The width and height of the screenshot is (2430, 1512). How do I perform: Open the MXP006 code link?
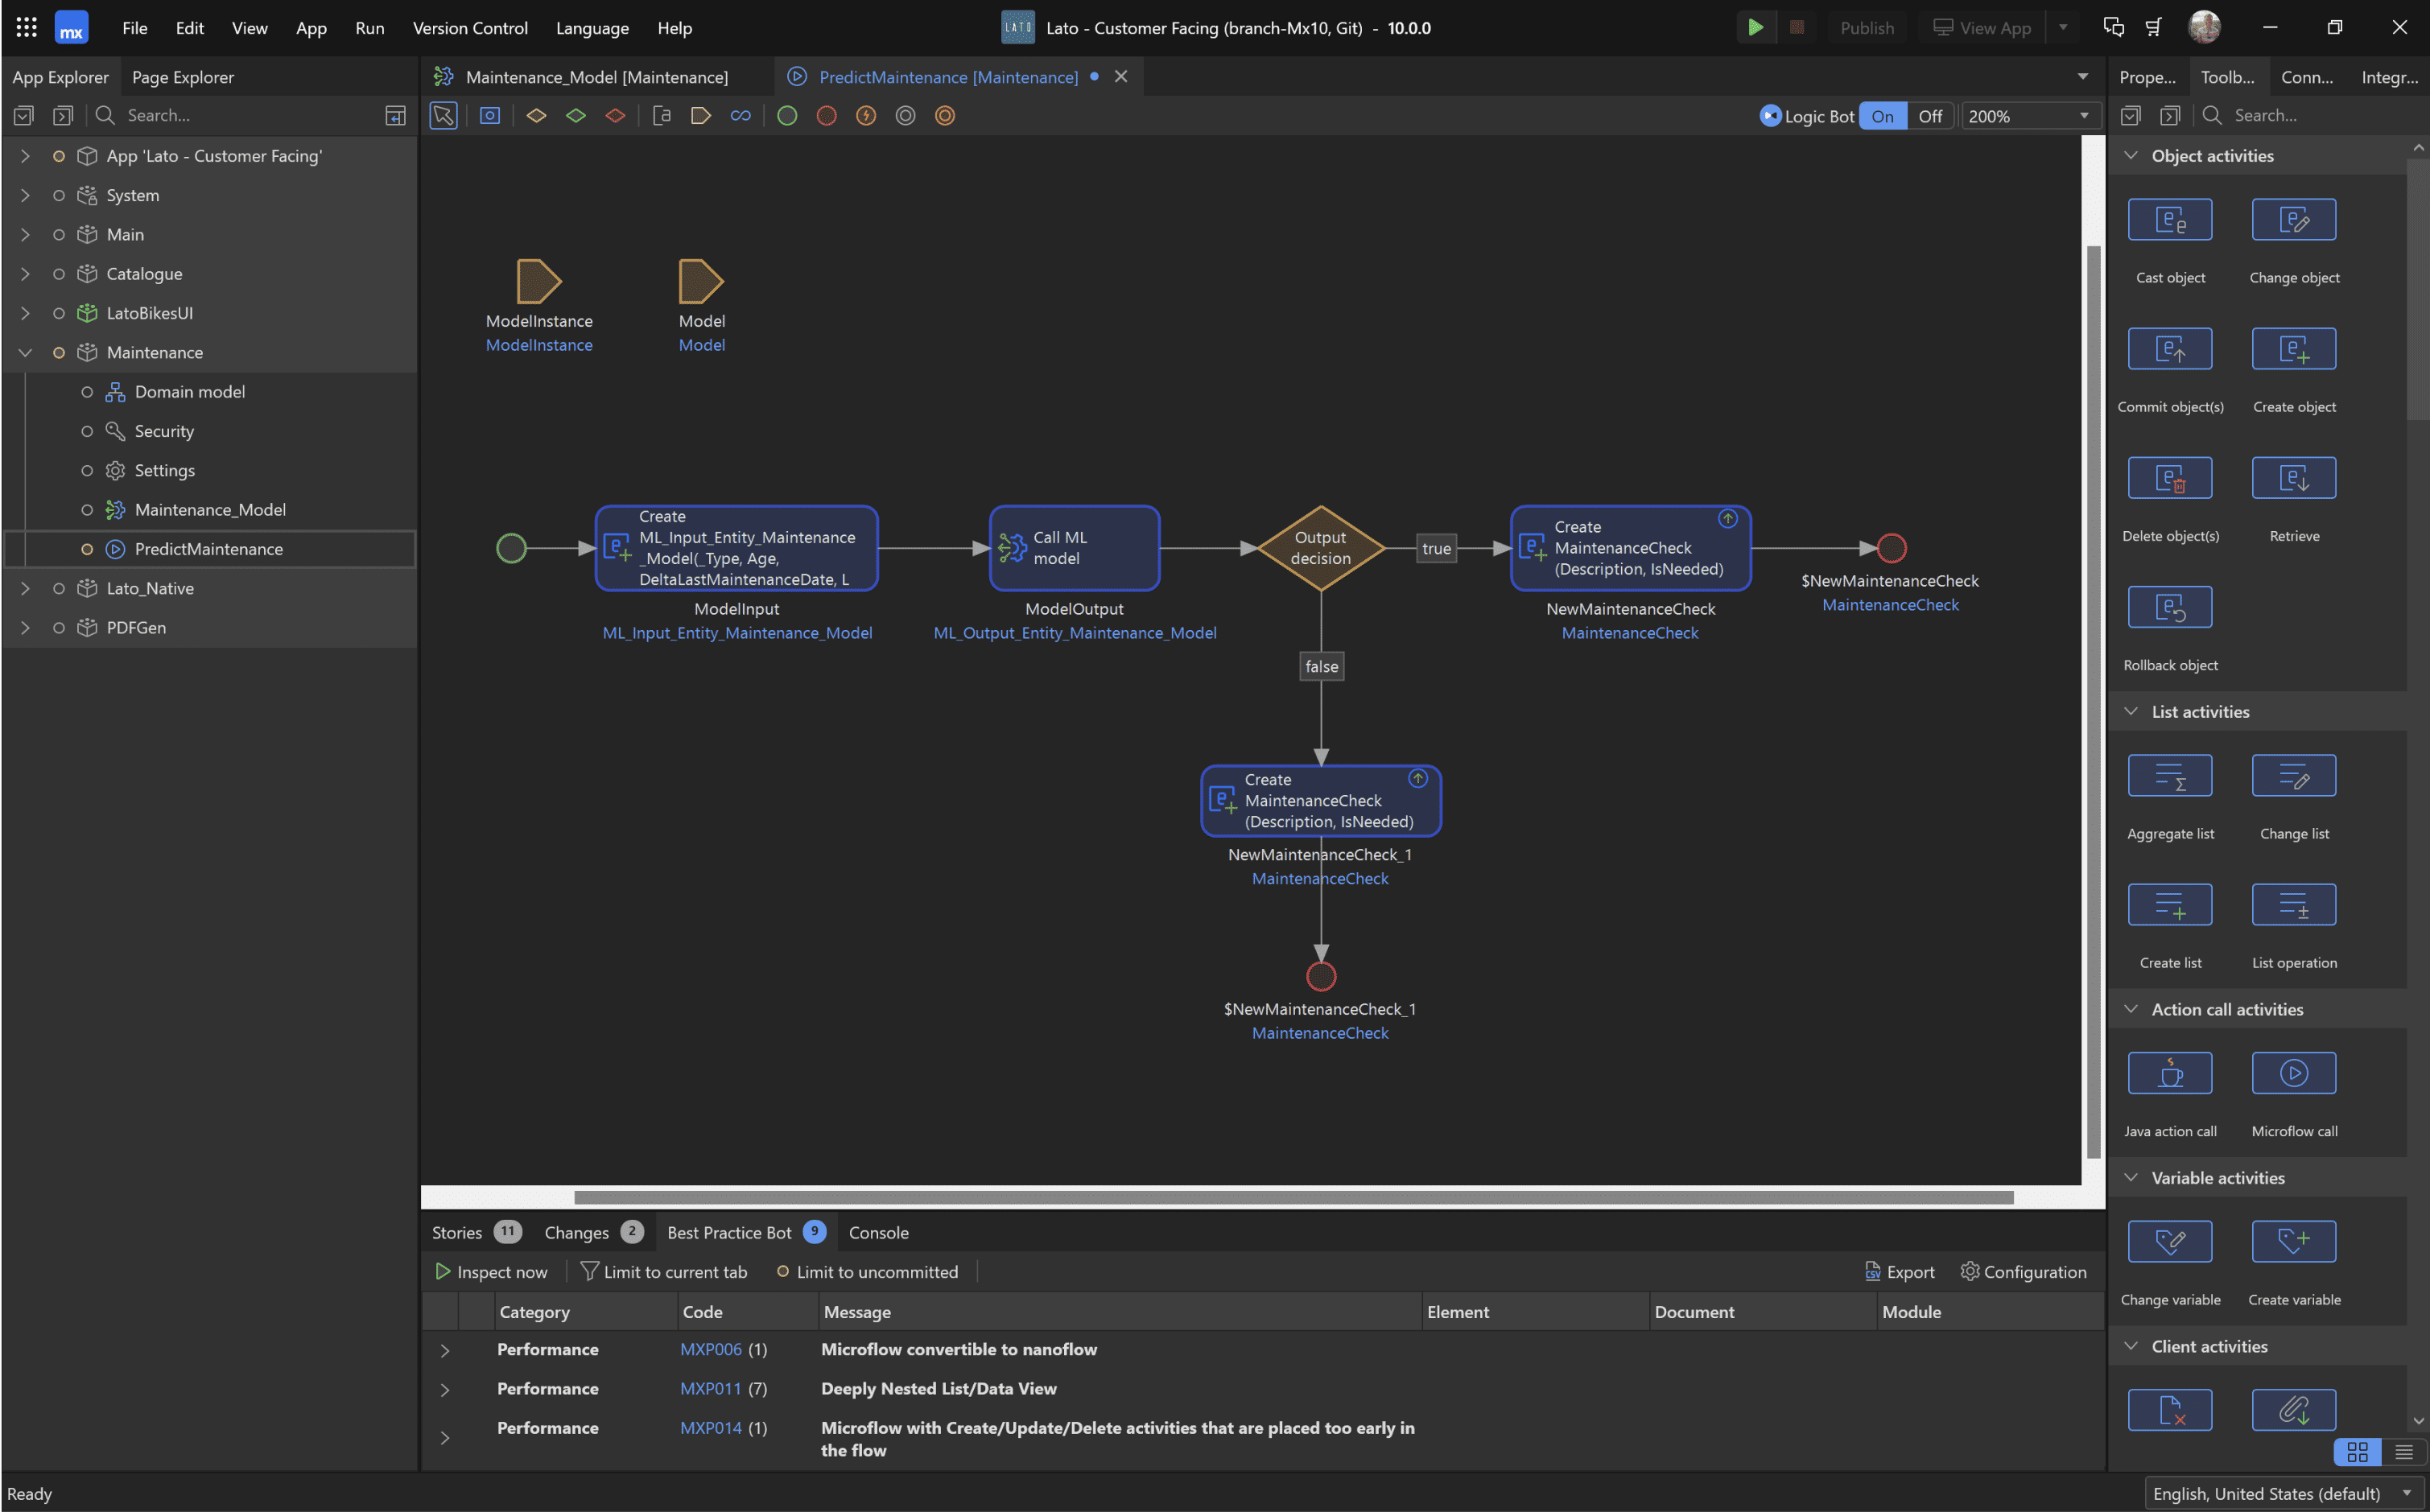[x=710, y=1350]
